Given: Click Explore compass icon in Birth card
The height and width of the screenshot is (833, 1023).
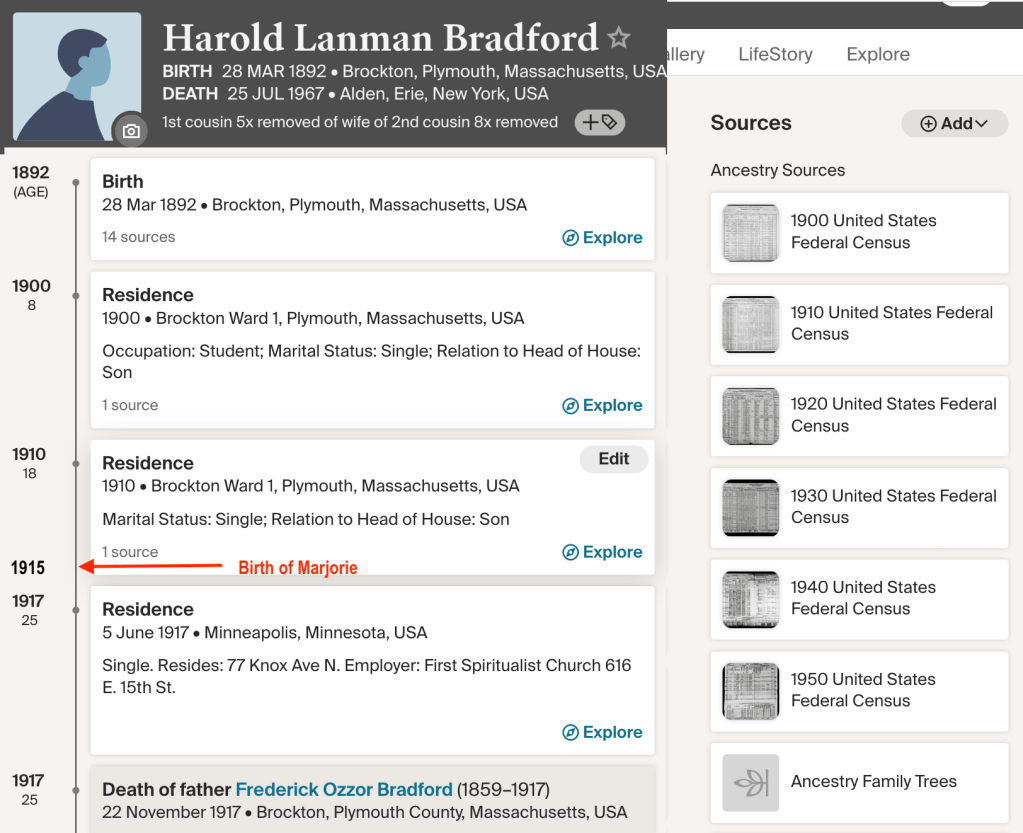Looking at the screenshot, I should pyautogui.click(x=571, y=238).
